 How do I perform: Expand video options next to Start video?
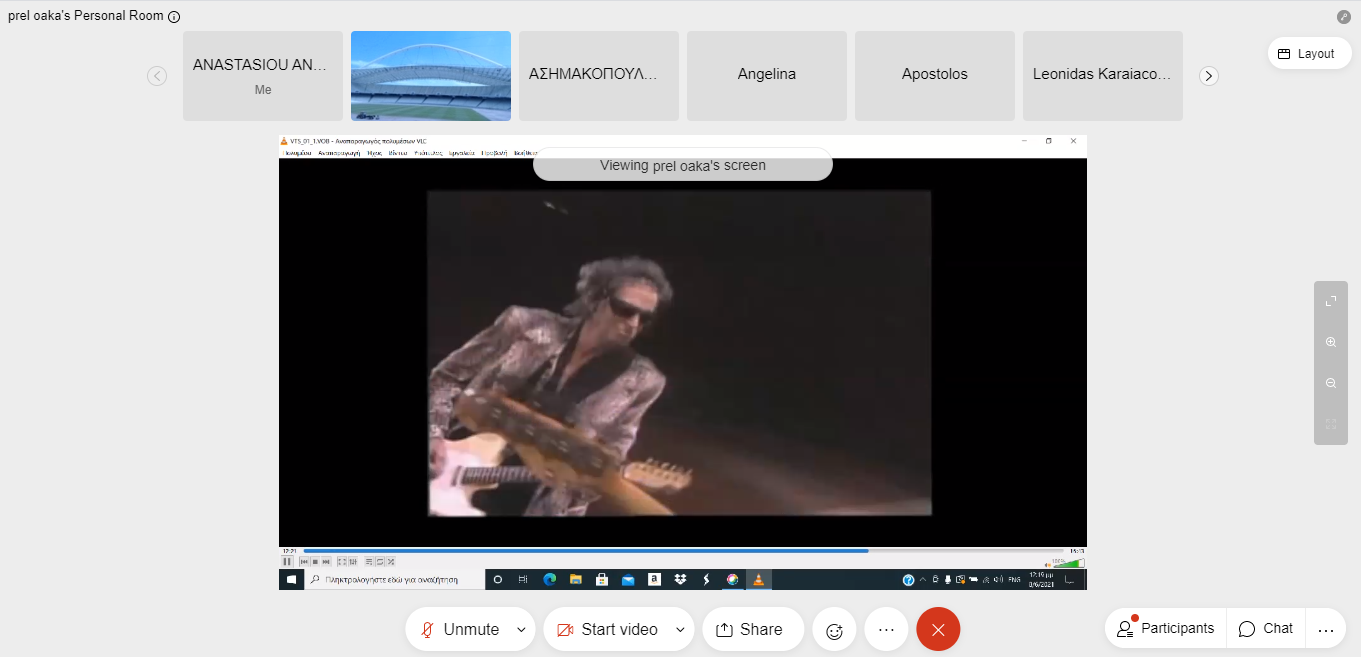click(681, 629)
